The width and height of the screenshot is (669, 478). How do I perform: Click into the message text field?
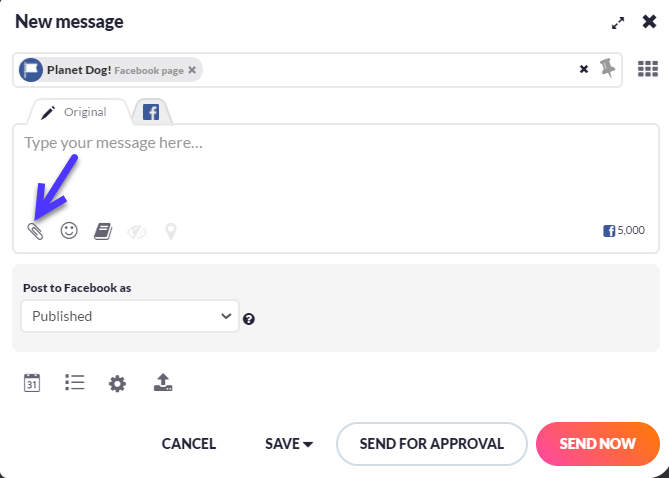[336, 171]
